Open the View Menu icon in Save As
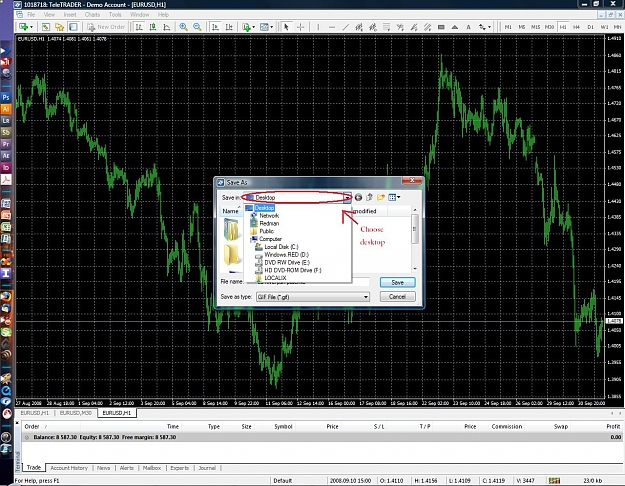 (x=394, y=197)
